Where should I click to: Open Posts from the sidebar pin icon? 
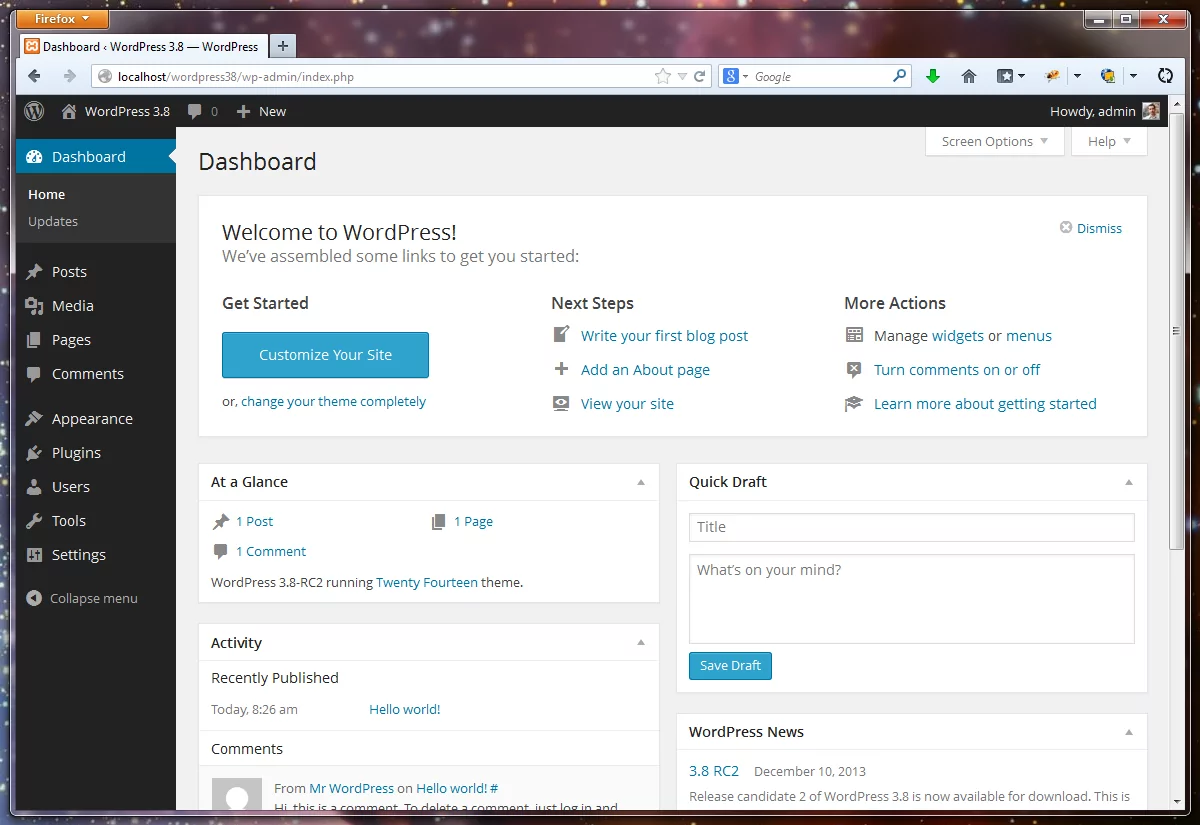click(35, 272)
